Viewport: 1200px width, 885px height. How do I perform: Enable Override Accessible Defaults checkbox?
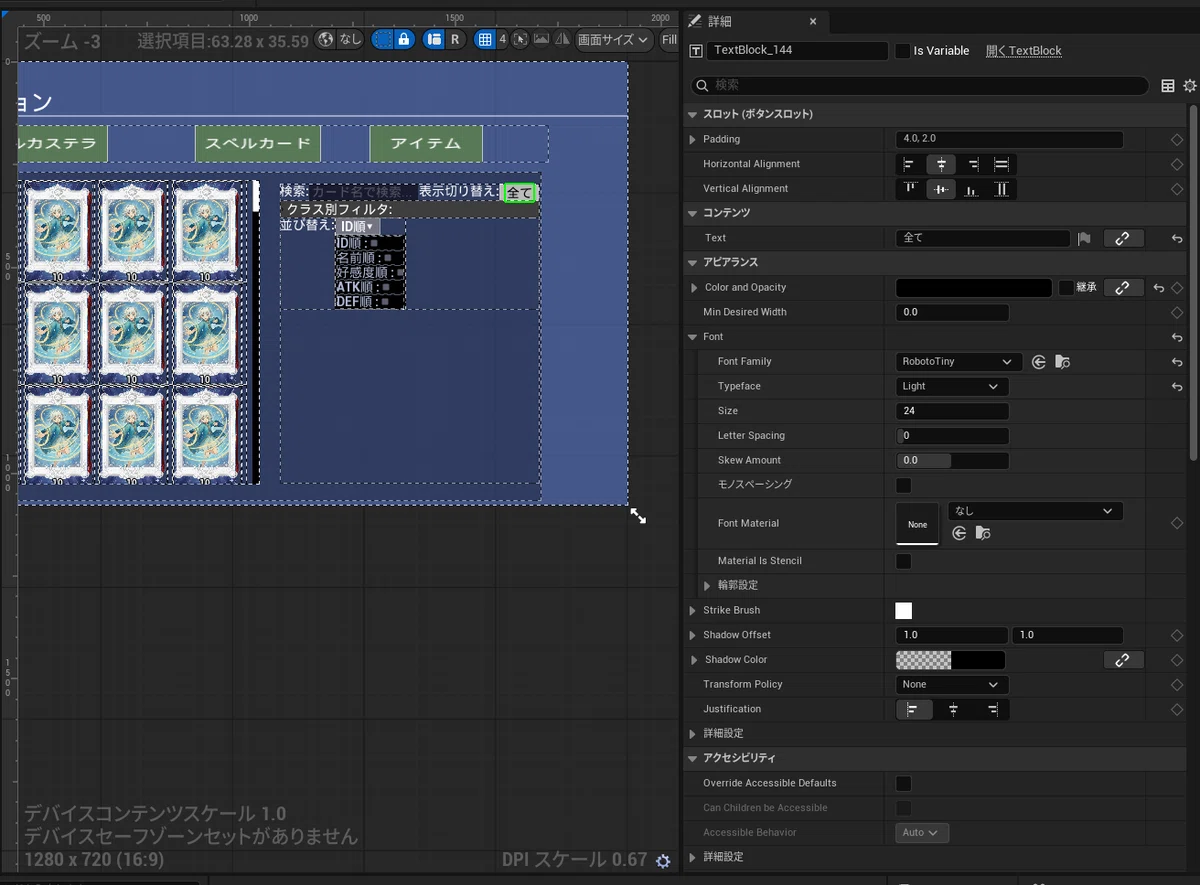tap(903, 783)
